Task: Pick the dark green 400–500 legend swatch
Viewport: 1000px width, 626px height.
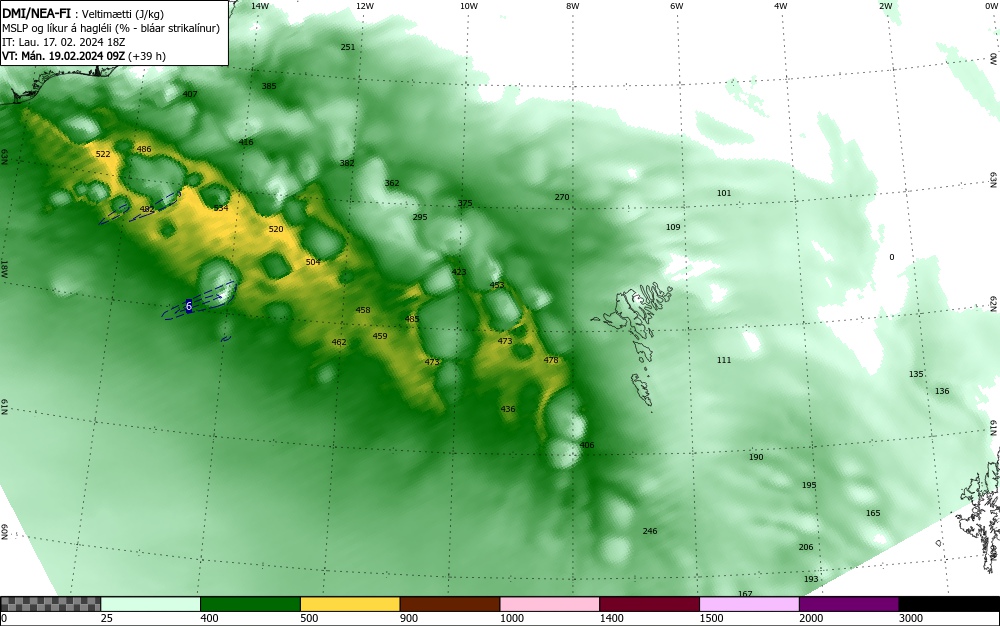Action: pos(250,604)
